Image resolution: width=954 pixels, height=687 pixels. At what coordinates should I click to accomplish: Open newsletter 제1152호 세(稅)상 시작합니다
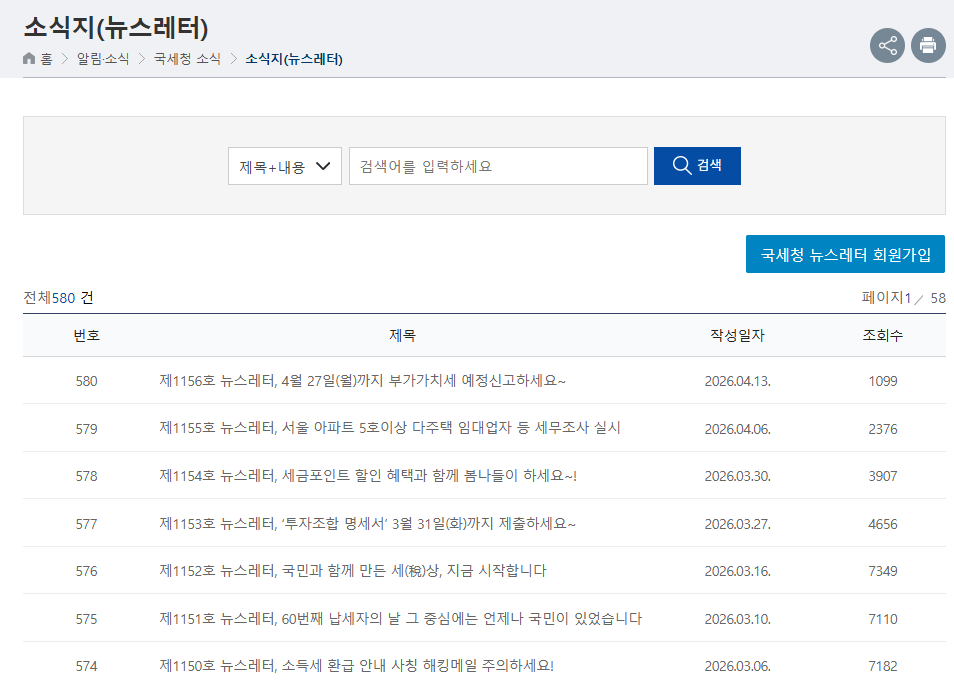pyautogui.click(x=353, y=571)
